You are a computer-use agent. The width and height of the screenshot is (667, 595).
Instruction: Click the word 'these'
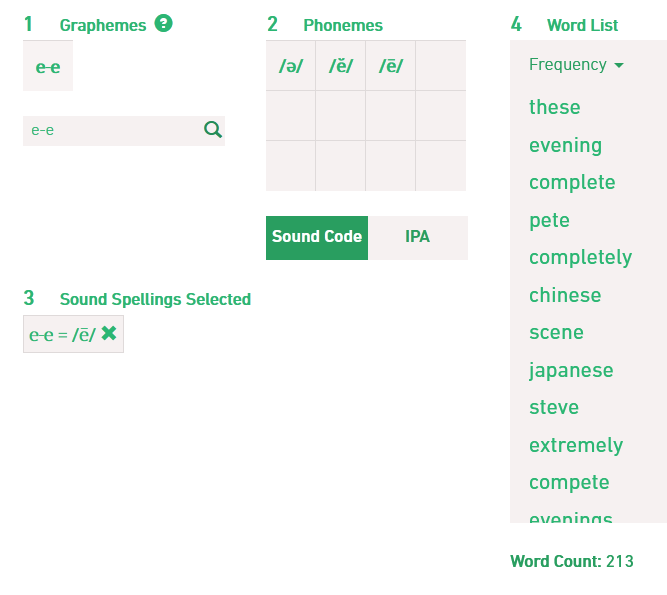click(554, 107)
